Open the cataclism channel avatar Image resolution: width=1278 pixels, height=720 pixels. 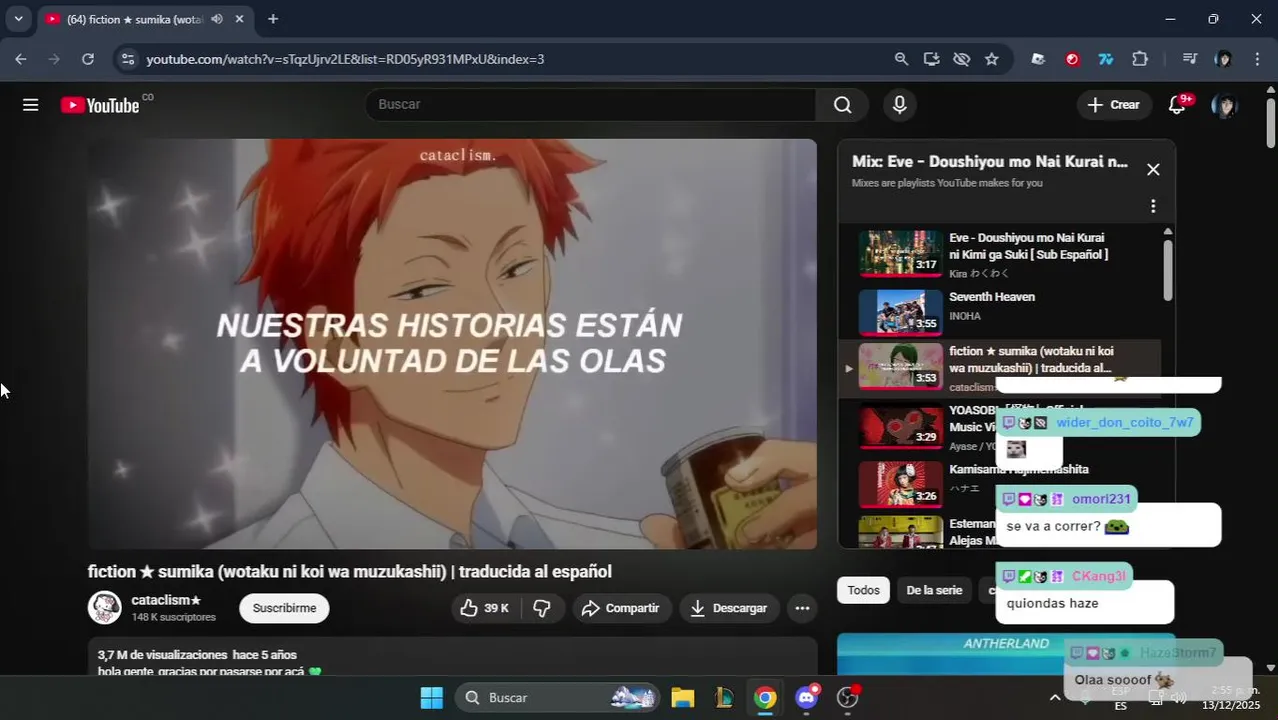click(x=105, y=608)
